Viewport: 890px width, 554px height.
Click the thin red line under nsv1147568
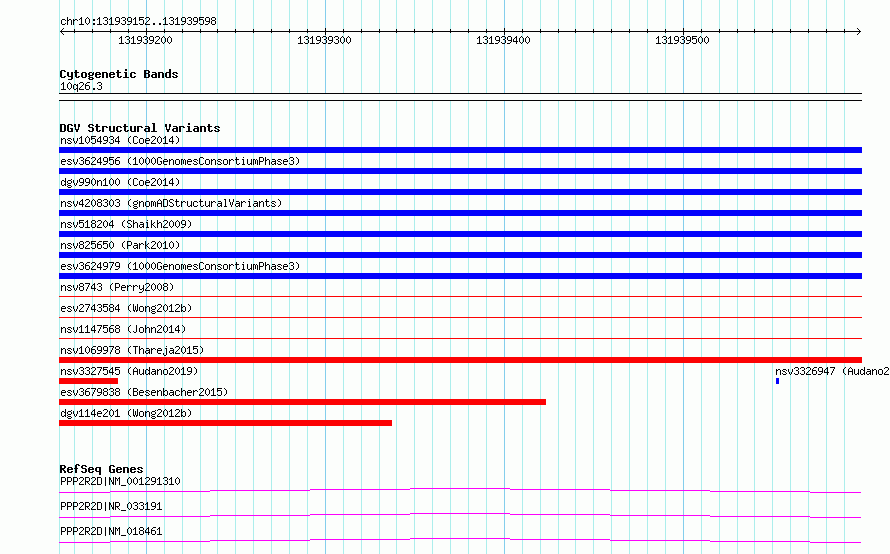point(460,338)
